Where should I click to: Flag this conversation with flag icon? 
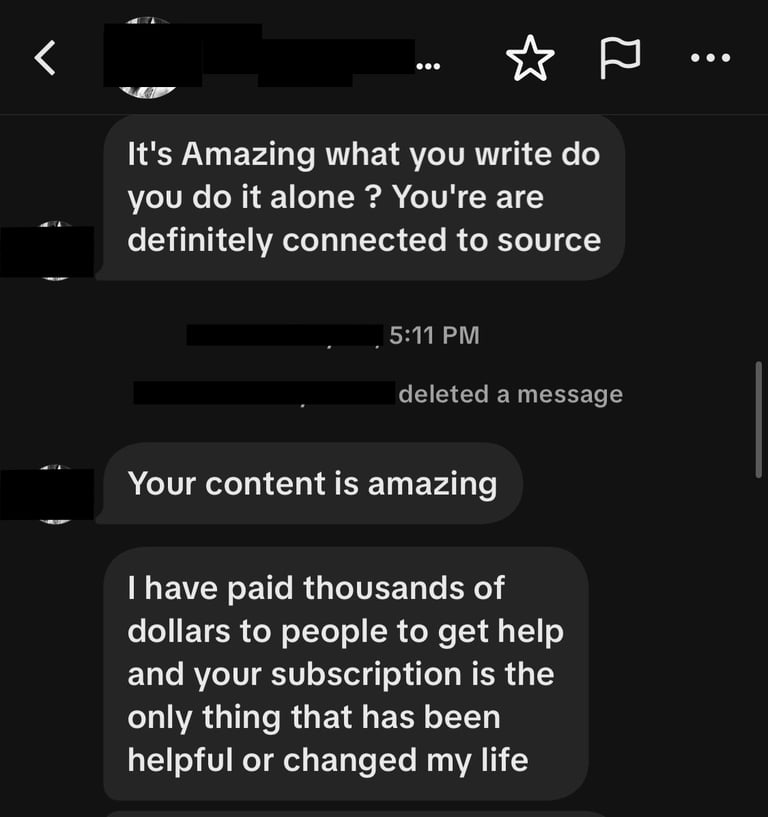(620, 58)
